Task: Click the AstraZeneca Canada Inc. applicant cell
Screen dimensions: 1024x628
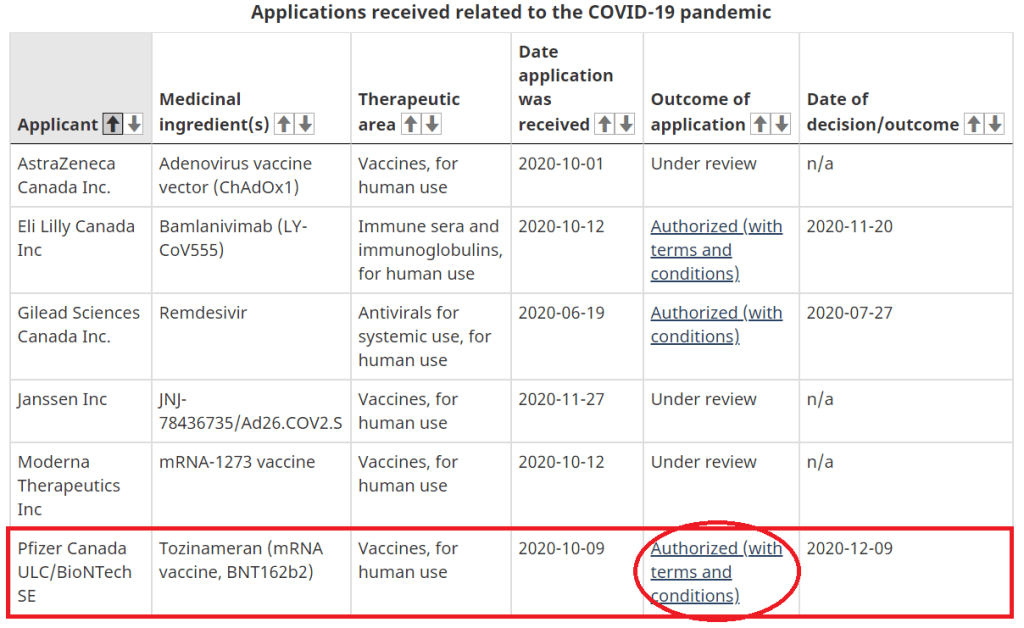Action: 66,175
